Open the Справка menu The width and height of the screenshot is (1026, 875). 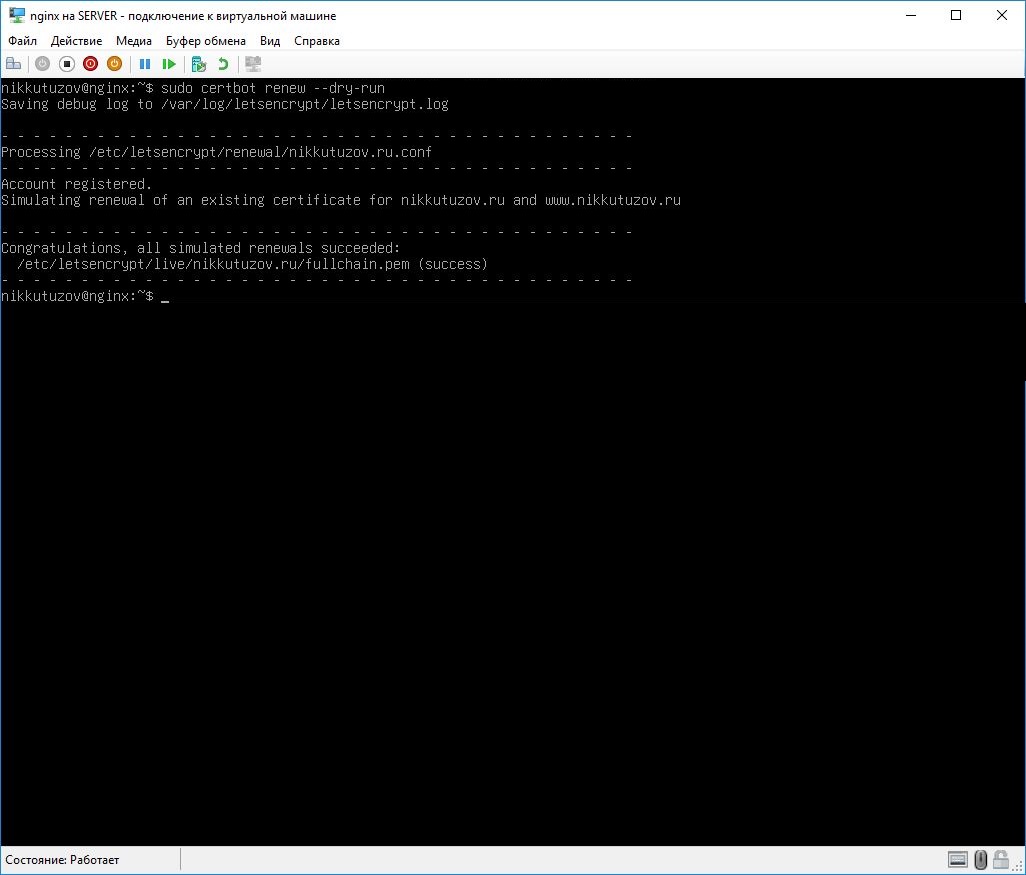pos(317,41)
